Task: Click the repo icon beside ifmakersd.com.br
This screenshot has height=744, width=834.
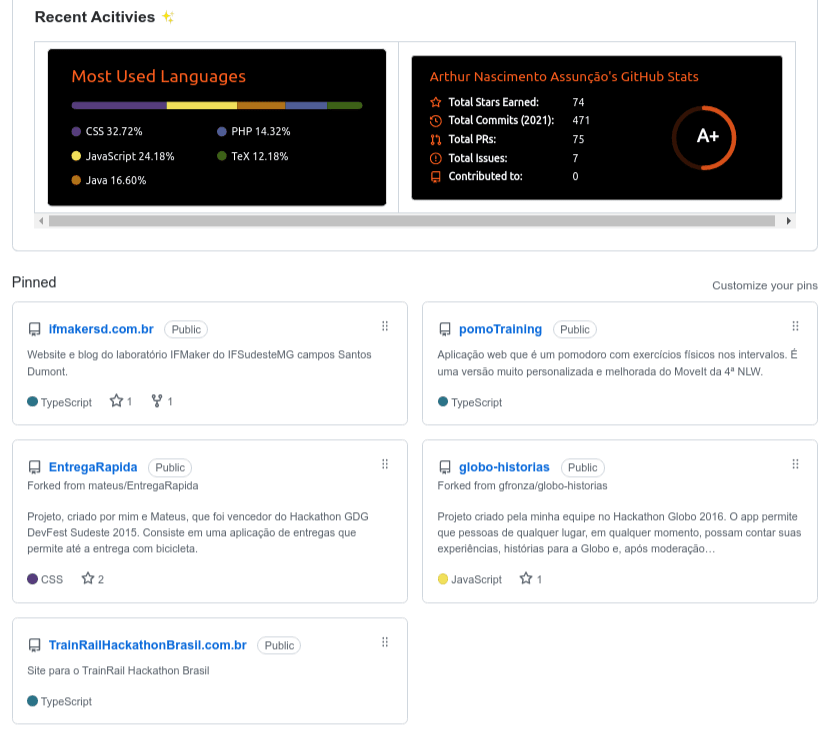Action: click(x=35, y=330)
